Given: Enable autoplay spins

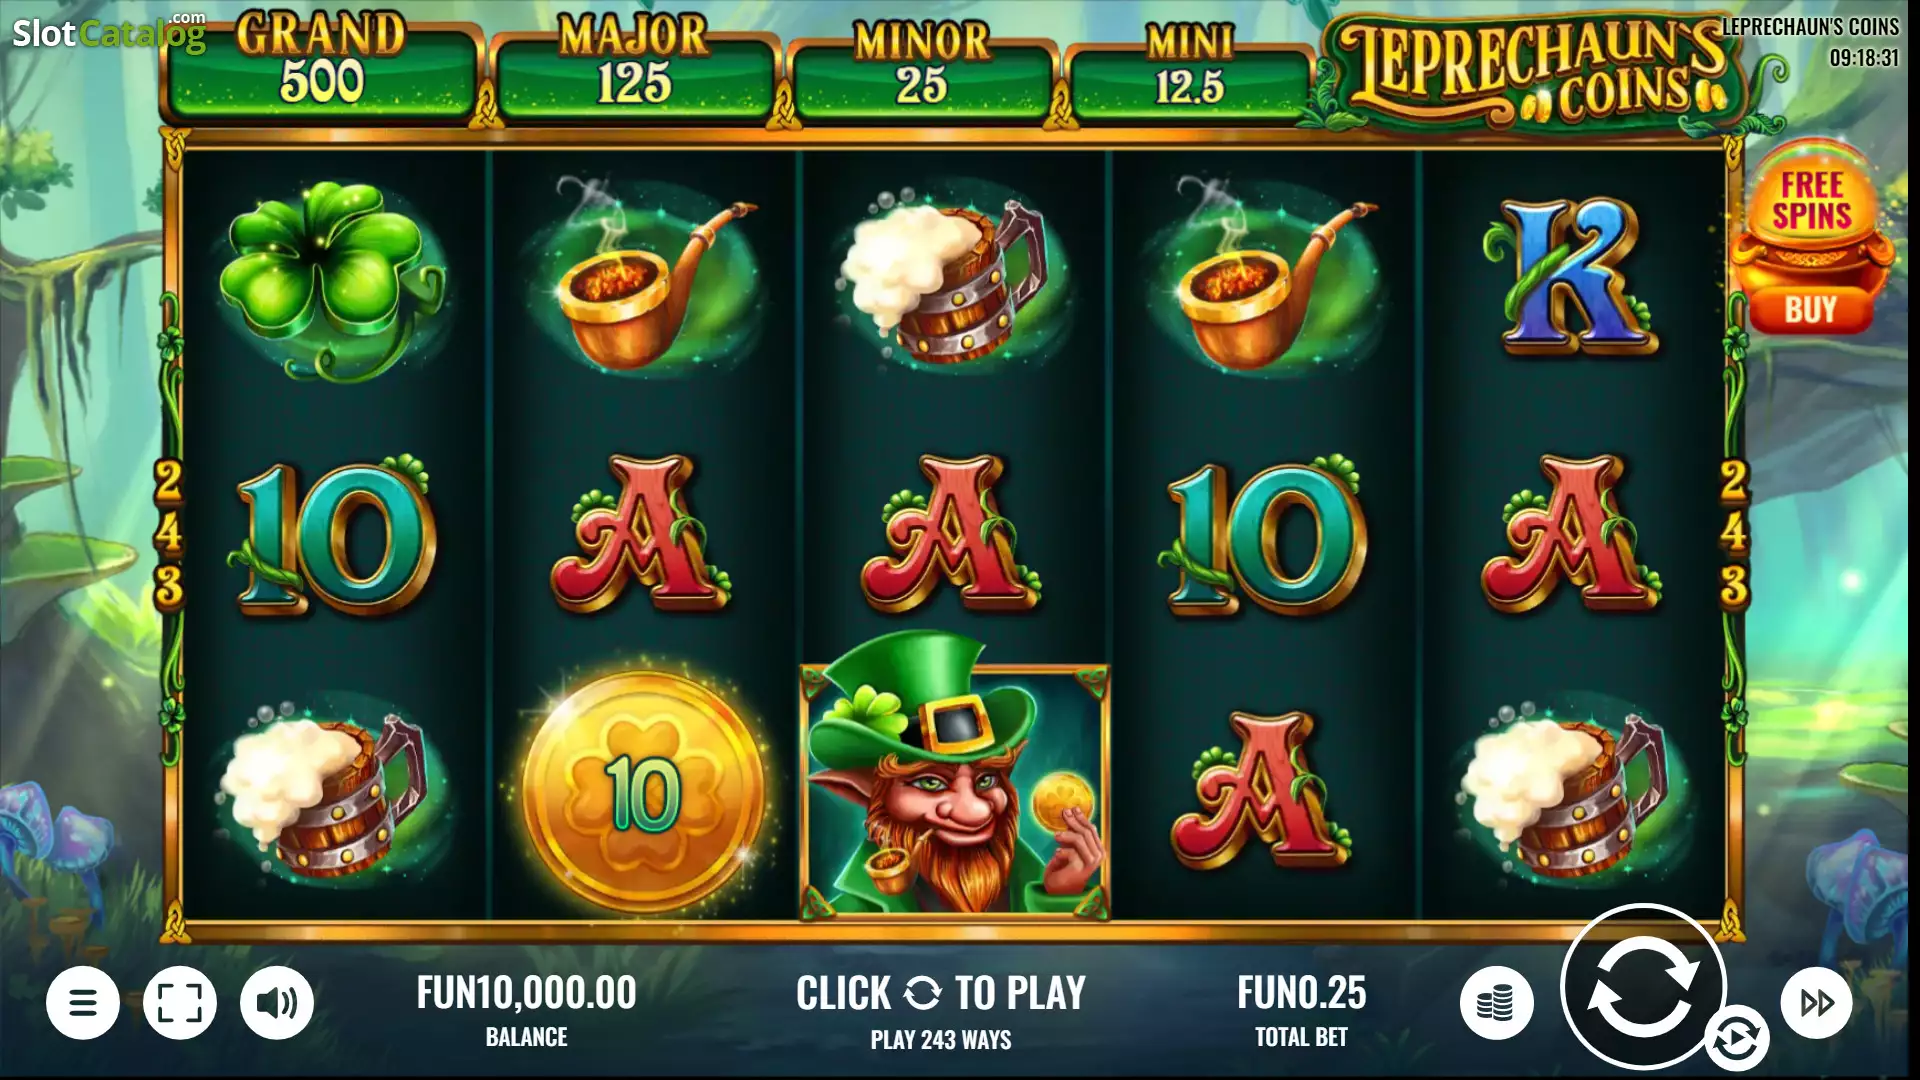Looking at the screenshot, I should point(1736,1039).
